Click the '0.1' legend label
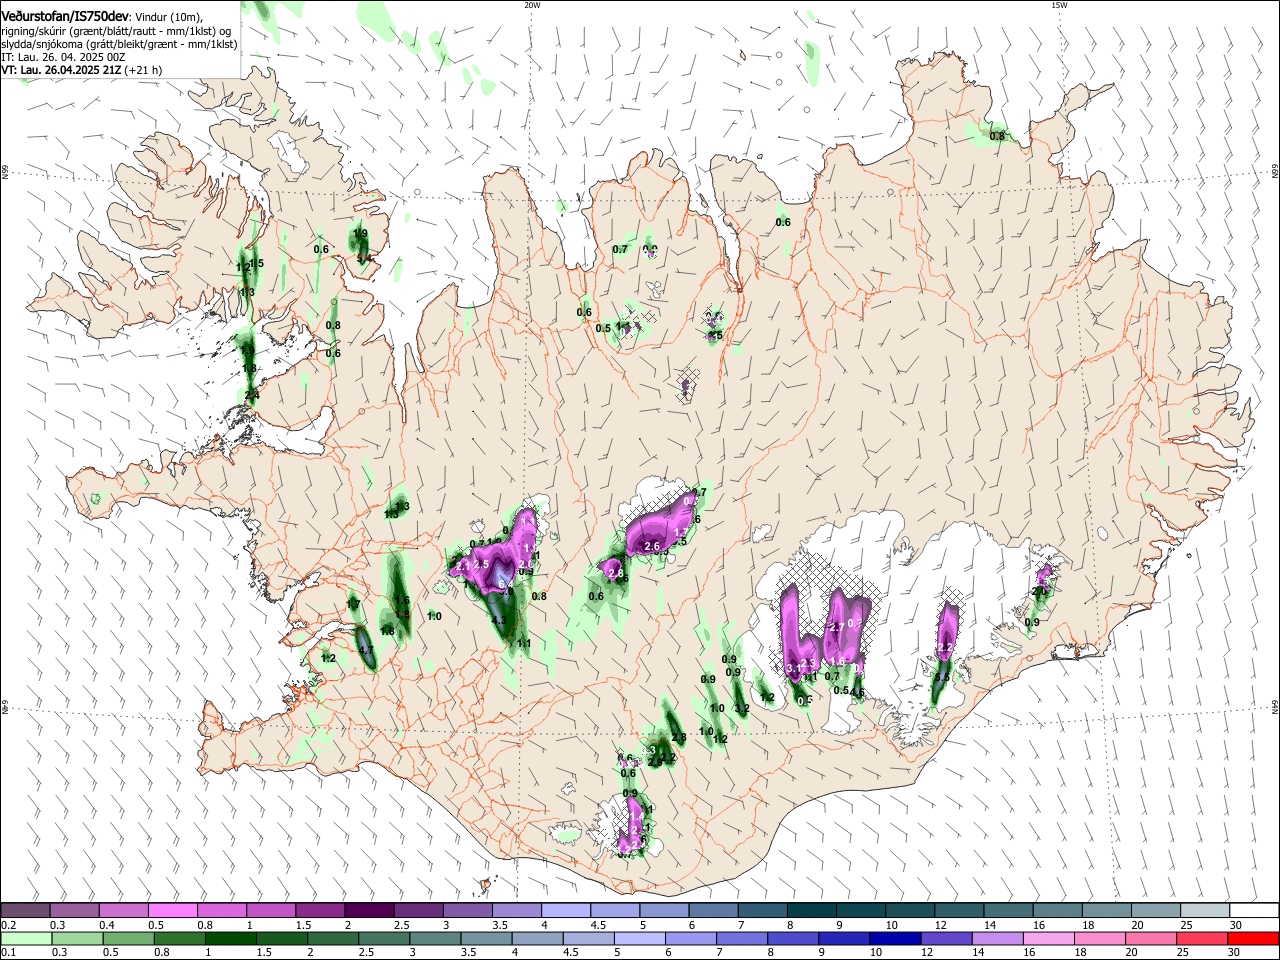Screen dimensions: 1280x960 pos(8,953)
